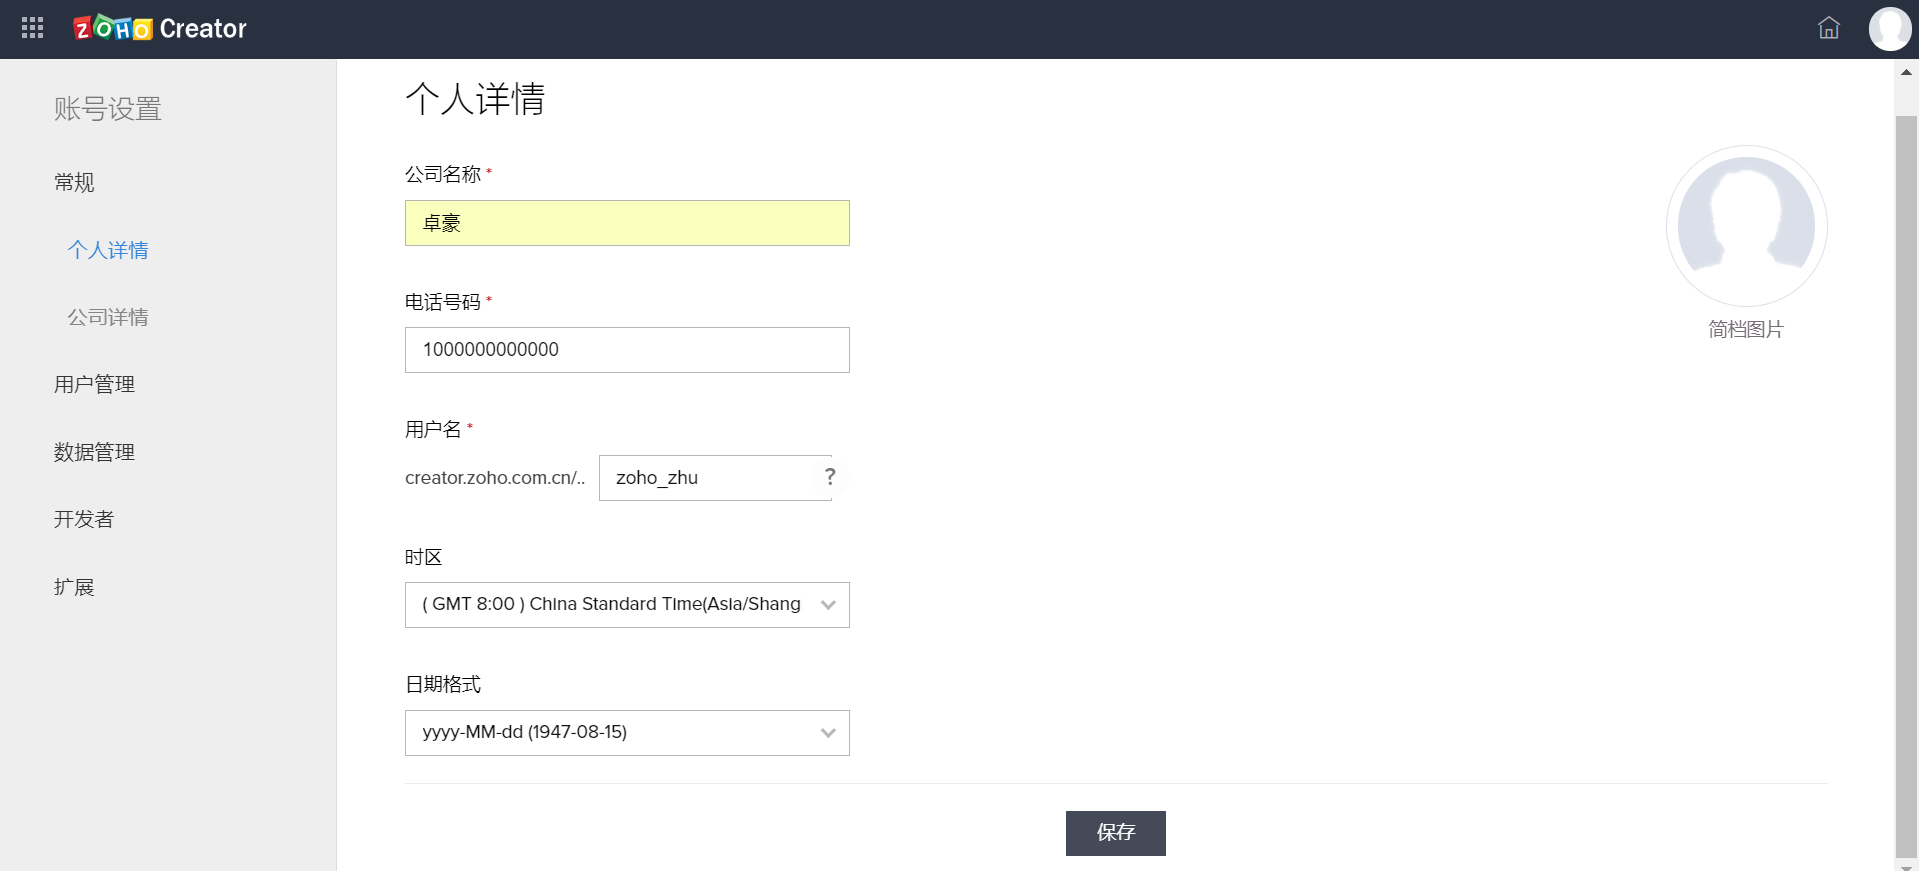The width and height of the screenshot is (1919, 871).
Task: Open the 开发者 section
Action: 84,519
